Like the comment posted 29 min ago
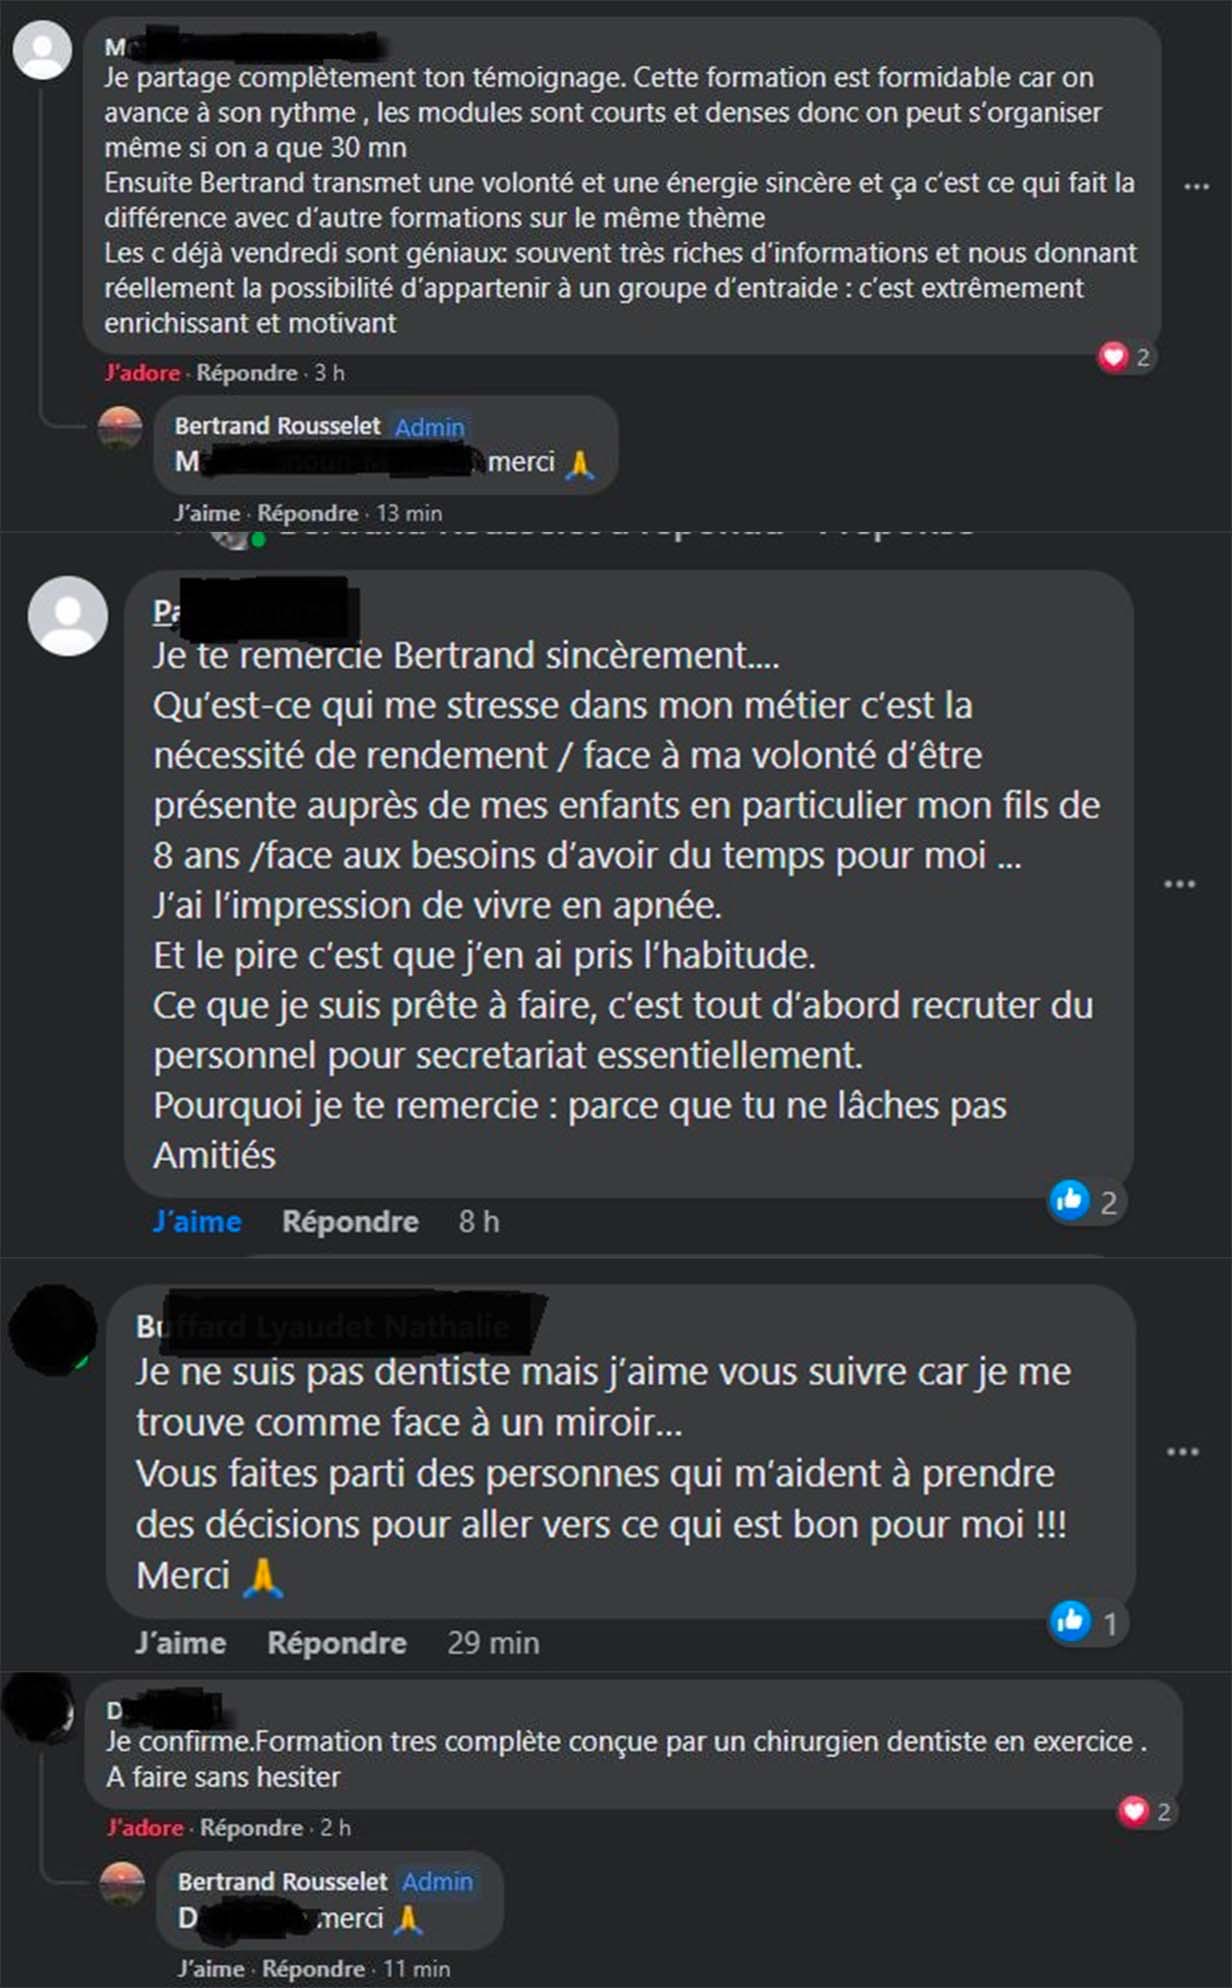This screenshot has width=1232, height=1988. [181, 1643]
